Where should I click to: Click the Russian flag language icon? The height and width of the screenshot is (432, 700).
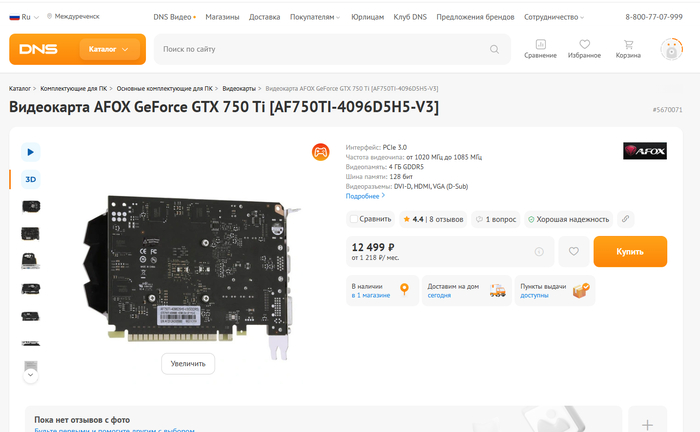click(x=14, y=17)
